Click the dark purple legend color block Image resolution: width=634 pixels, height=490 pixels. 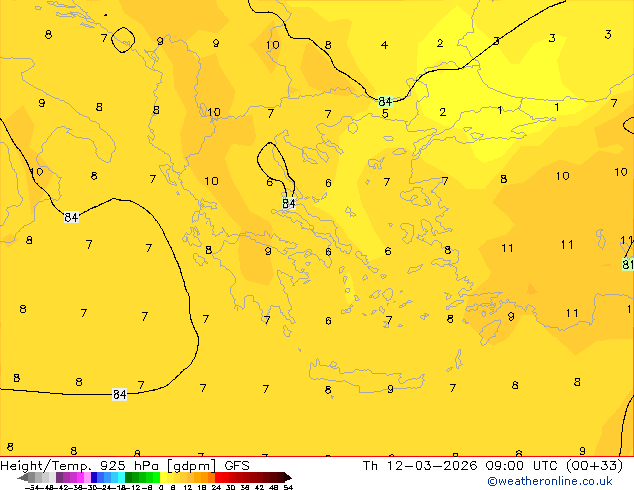pos(59,477)
